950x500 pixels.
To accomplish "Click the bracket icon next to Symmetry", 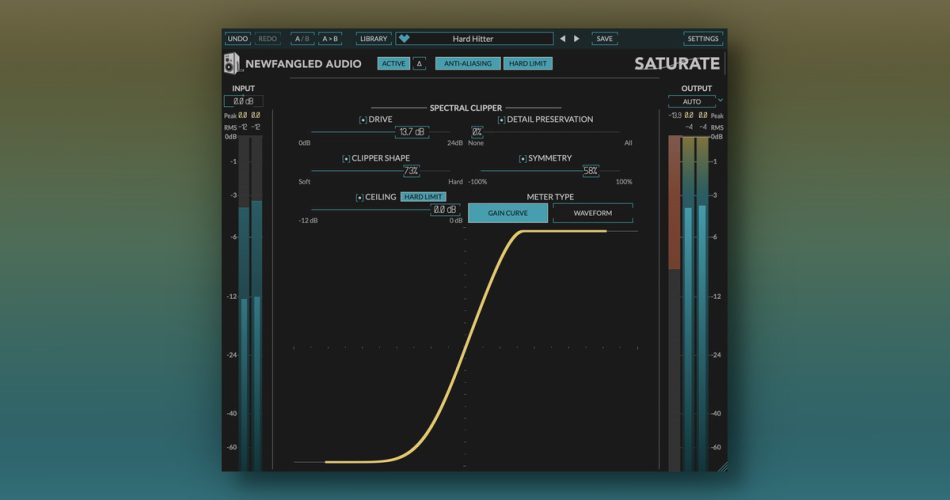I will (x=522, y=159).
